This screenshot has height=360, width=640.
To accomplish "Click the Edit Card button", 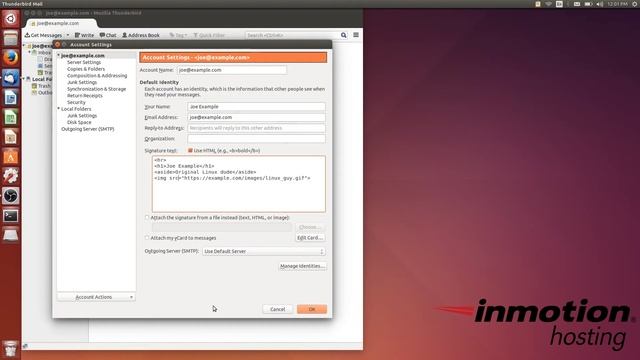I will tap(310, 238).
